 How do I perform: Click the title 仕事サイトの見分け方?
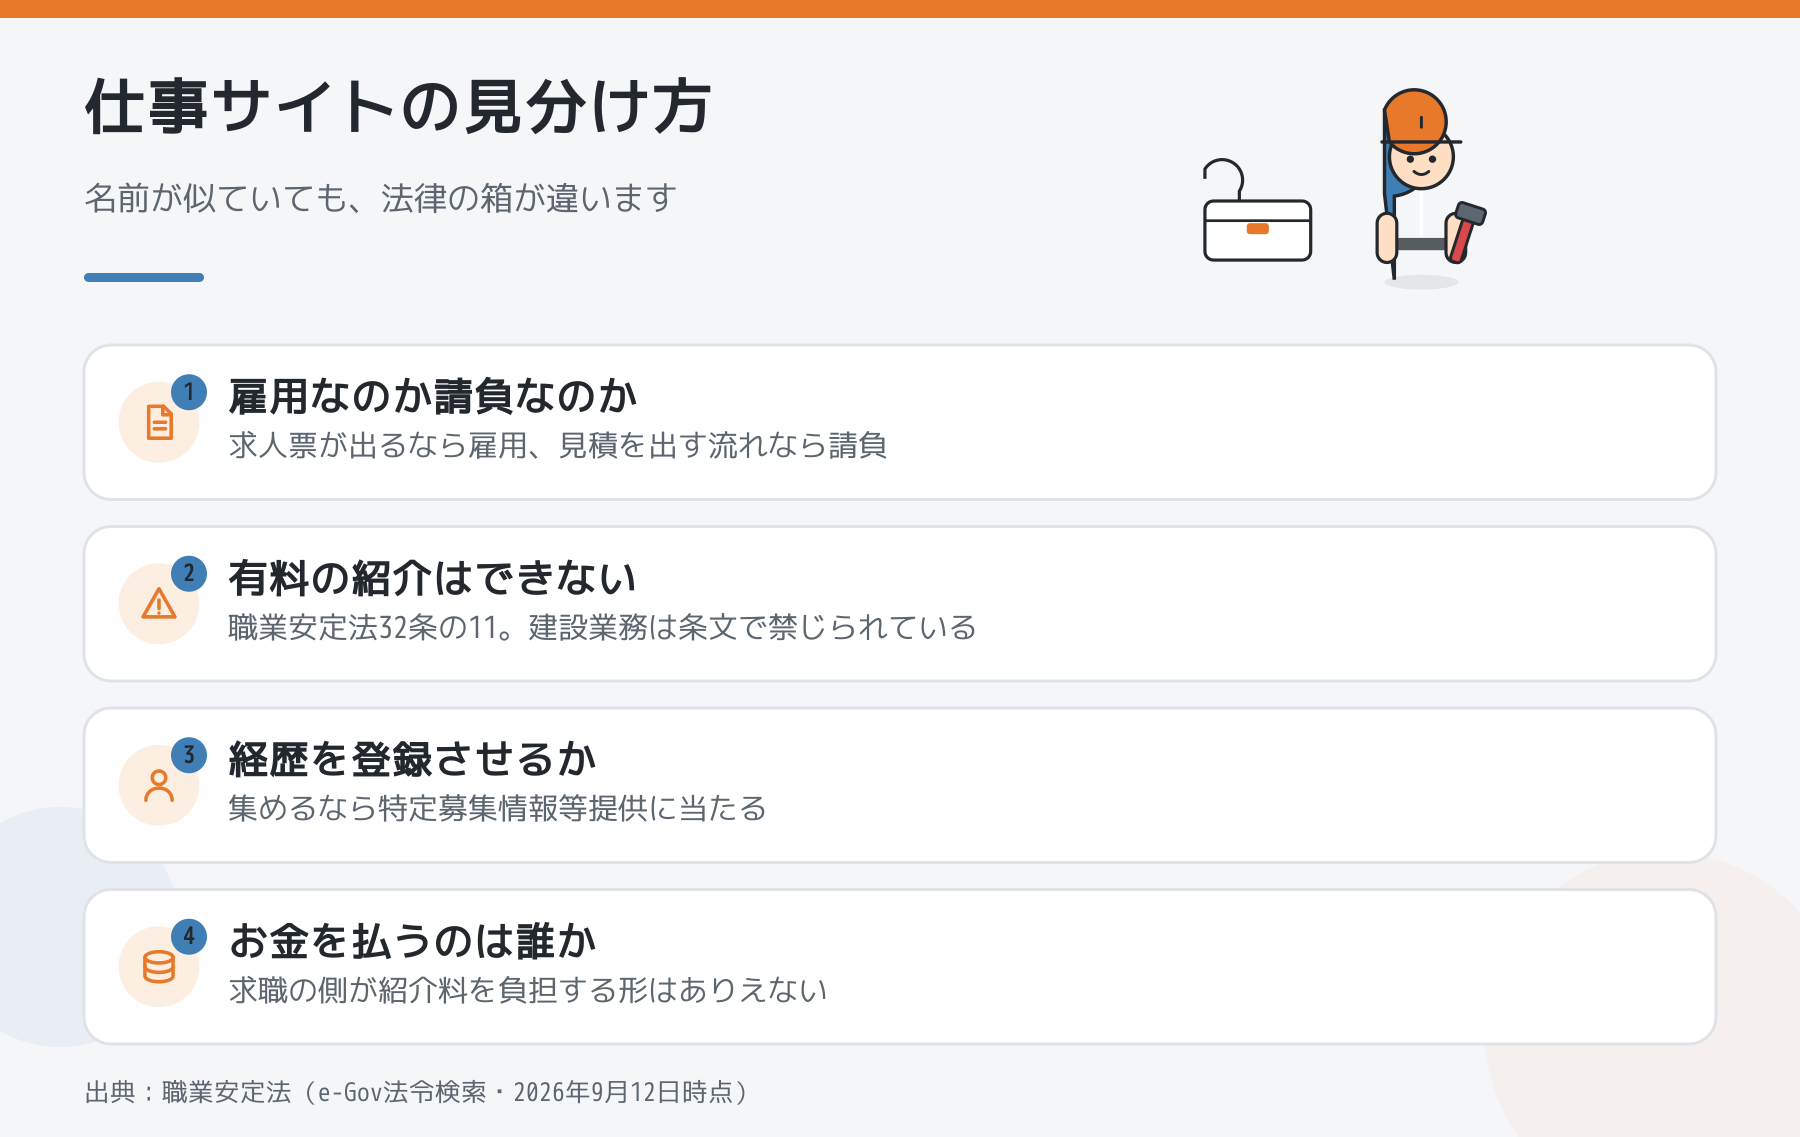(x=398, y=106)
